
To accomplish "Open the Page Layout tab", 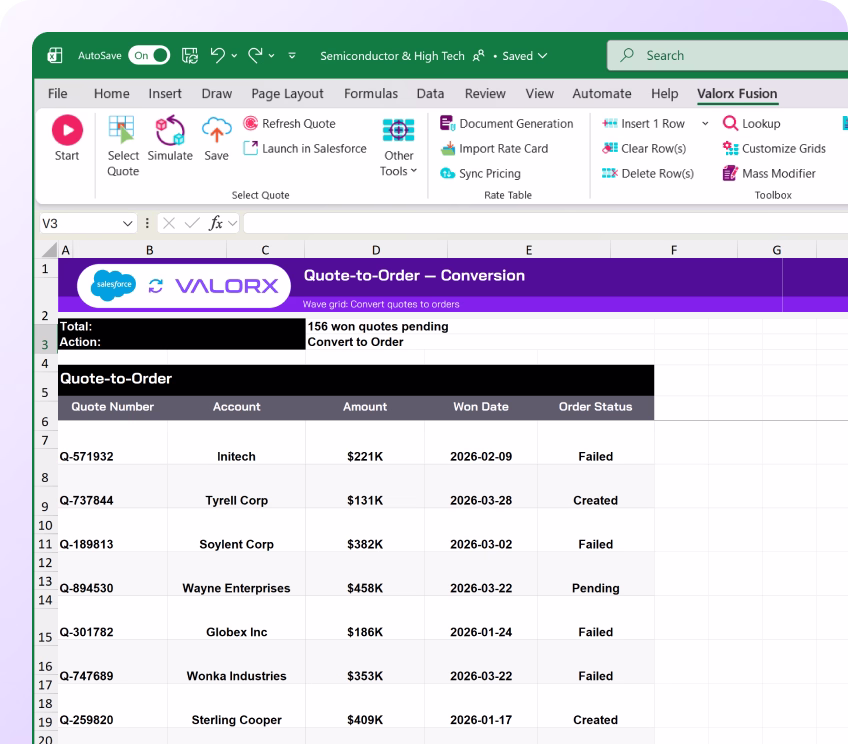I will [287, 94].
